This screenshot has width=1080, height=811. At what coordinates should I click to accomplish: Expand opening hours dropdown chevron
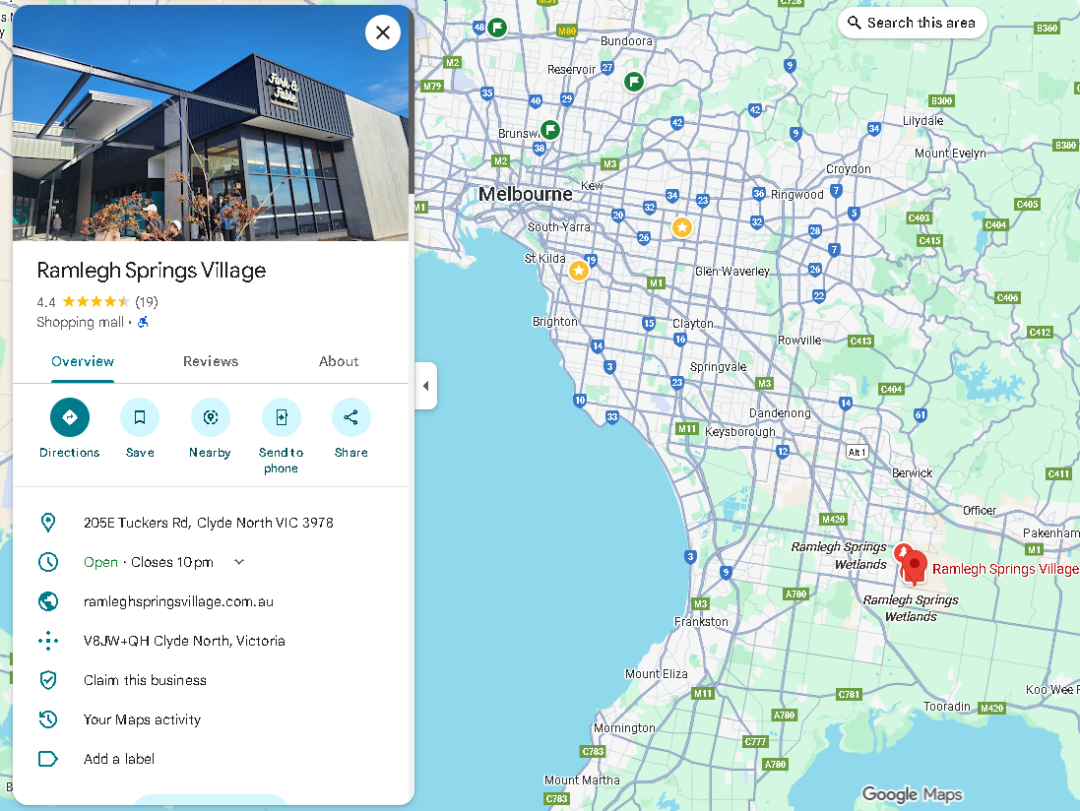(239, 562)
